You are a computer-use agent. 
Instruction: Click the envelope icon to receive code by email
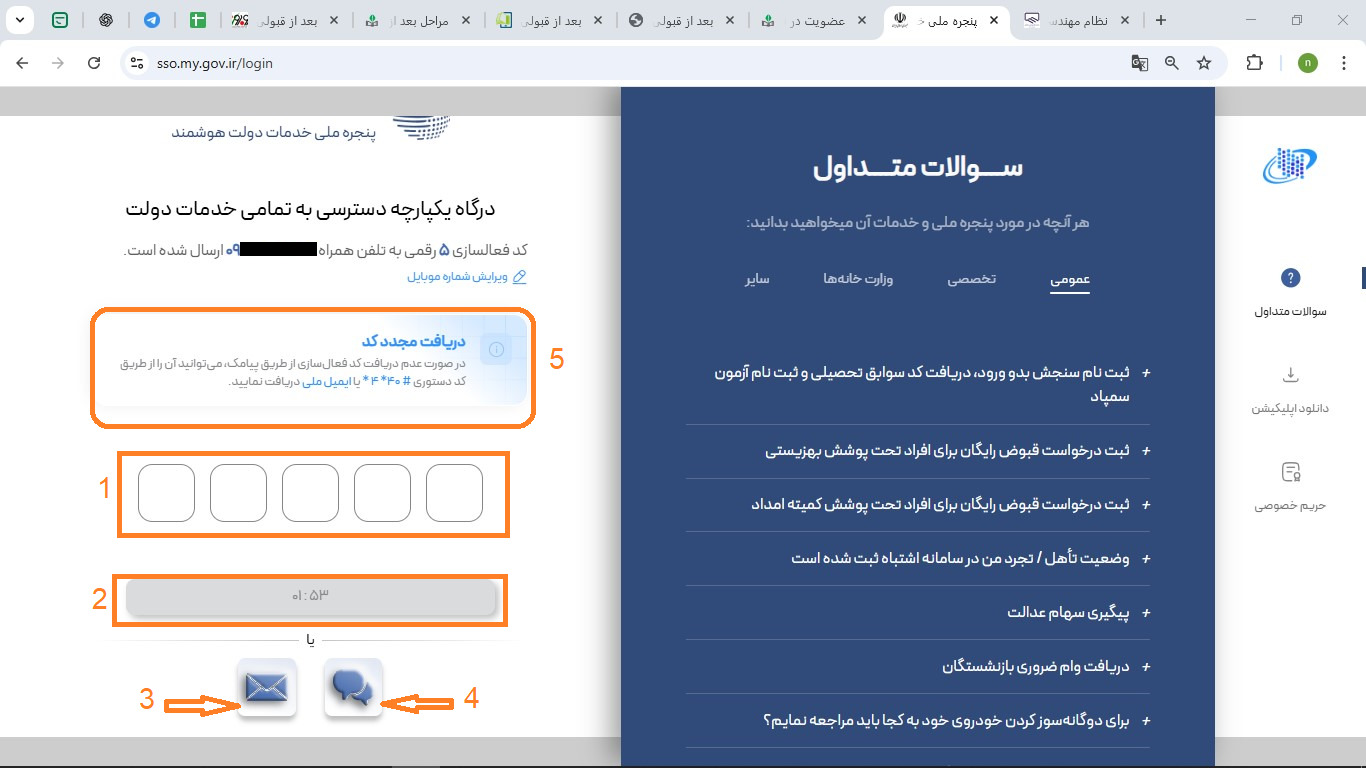266,690
